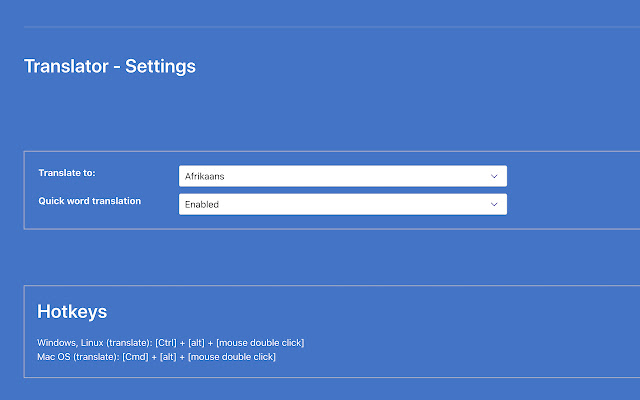Click the word "Translator" in the page title
Image resolution: width=640 pixels, height=400 pixels.
(65, 67)
